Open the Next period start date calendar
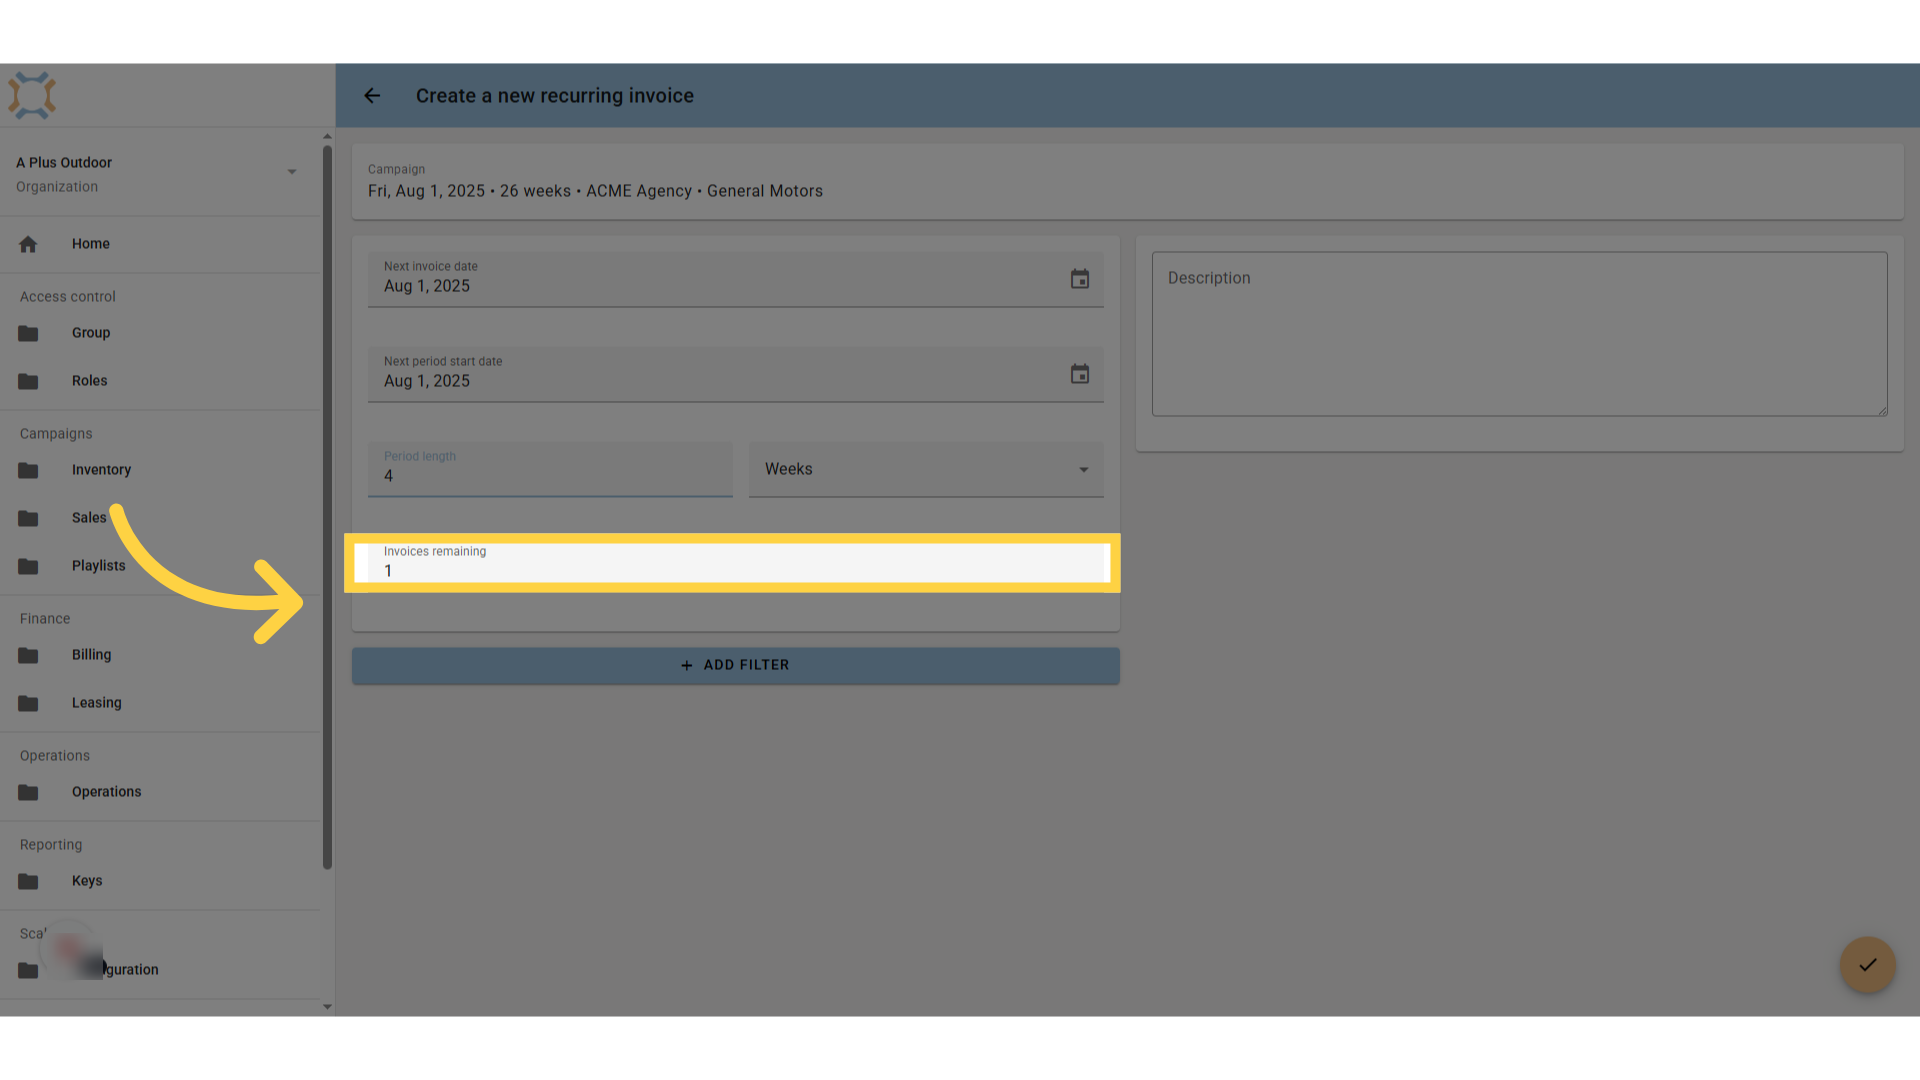This screenshot has width=1920, height=1080. tap(1080, 374)
